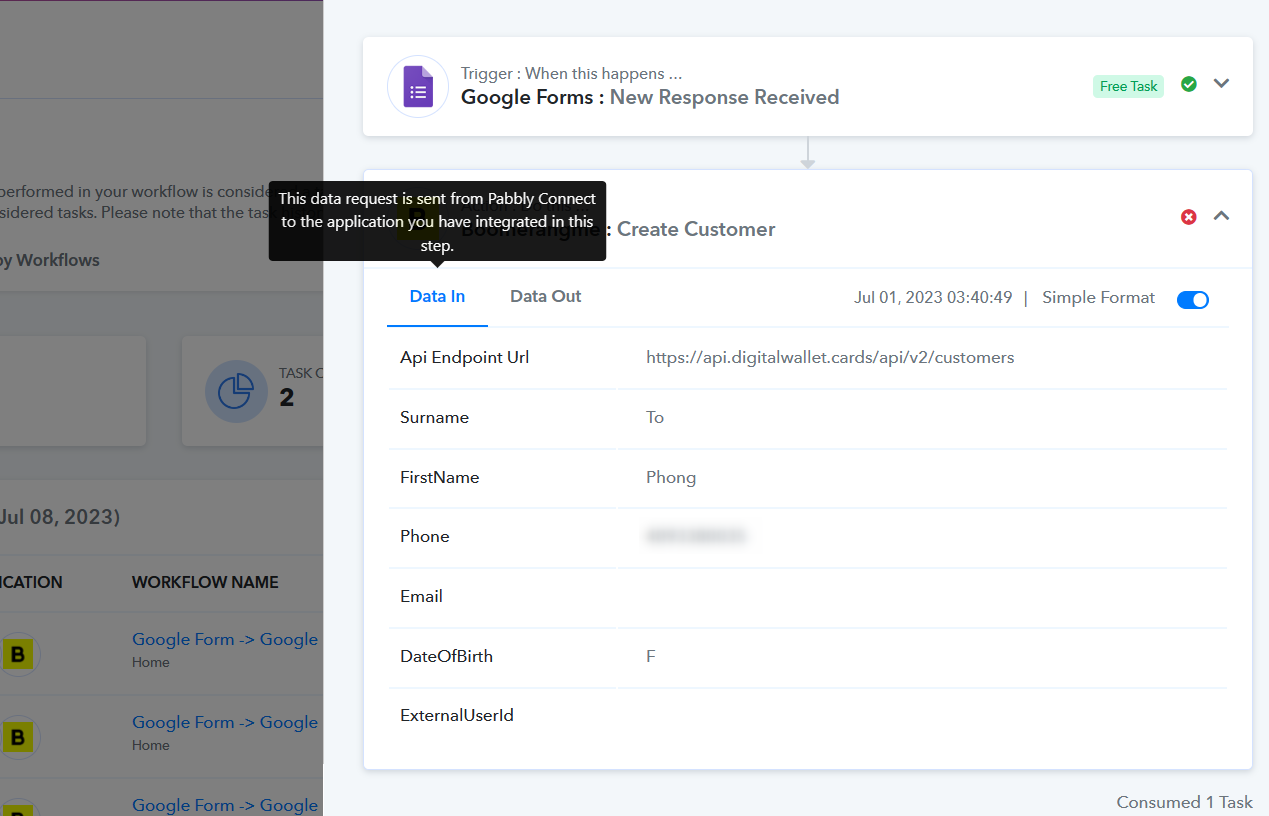The height and width of the screenshot is (816, 1269).
Task: Click the Phone field label
Action: pyautogui.click(x=425, y=536)
